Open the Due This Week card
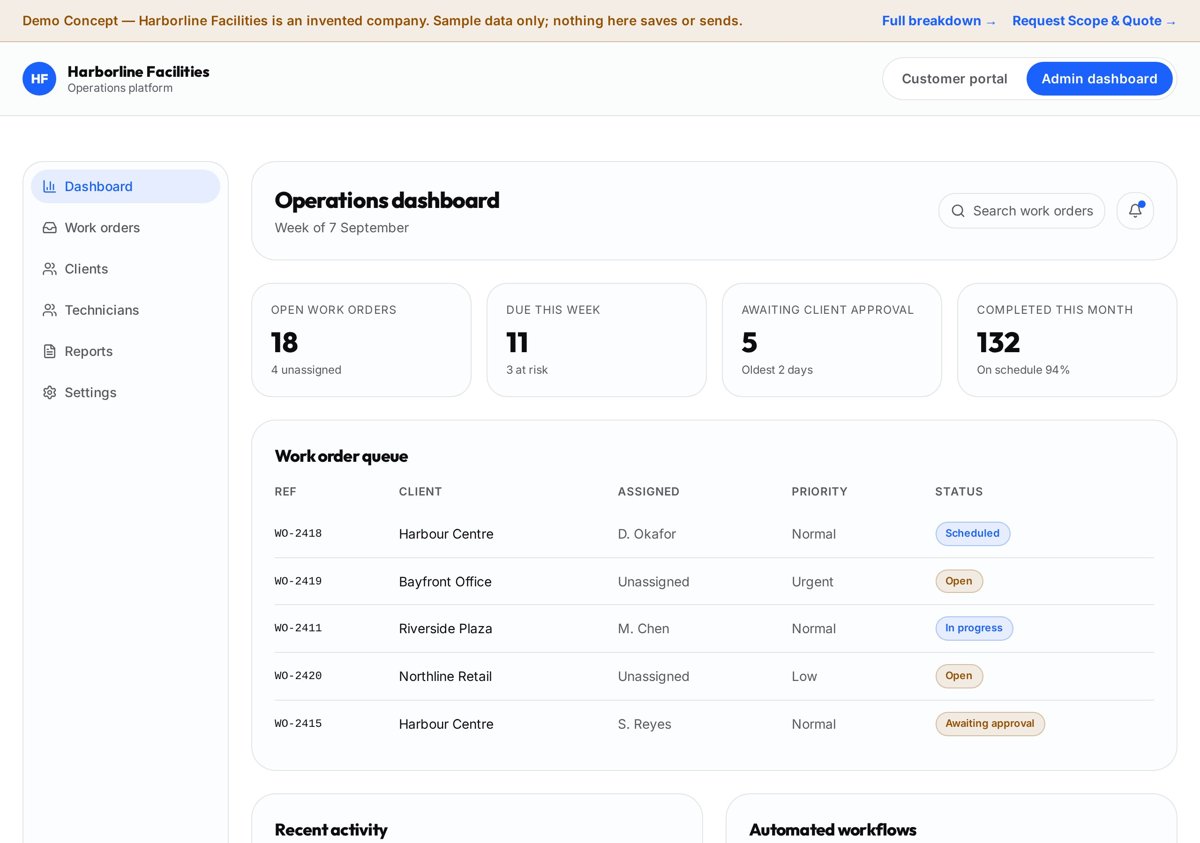This screenshot has height=843, width=1200. 596,340
